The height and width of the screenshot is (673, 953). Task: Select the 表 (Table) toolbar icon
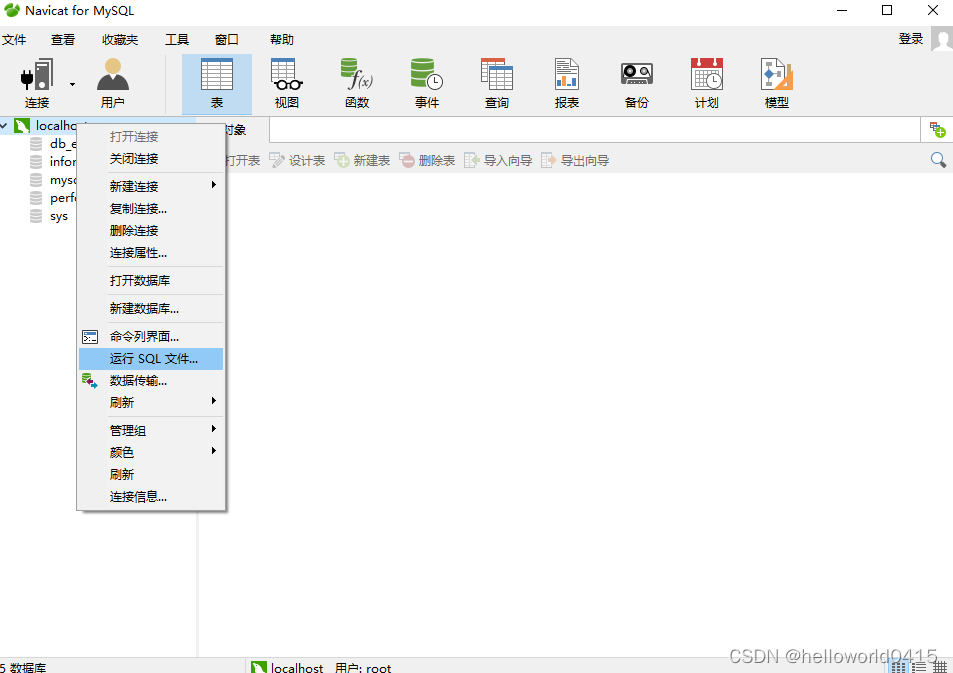click(217, 83)
